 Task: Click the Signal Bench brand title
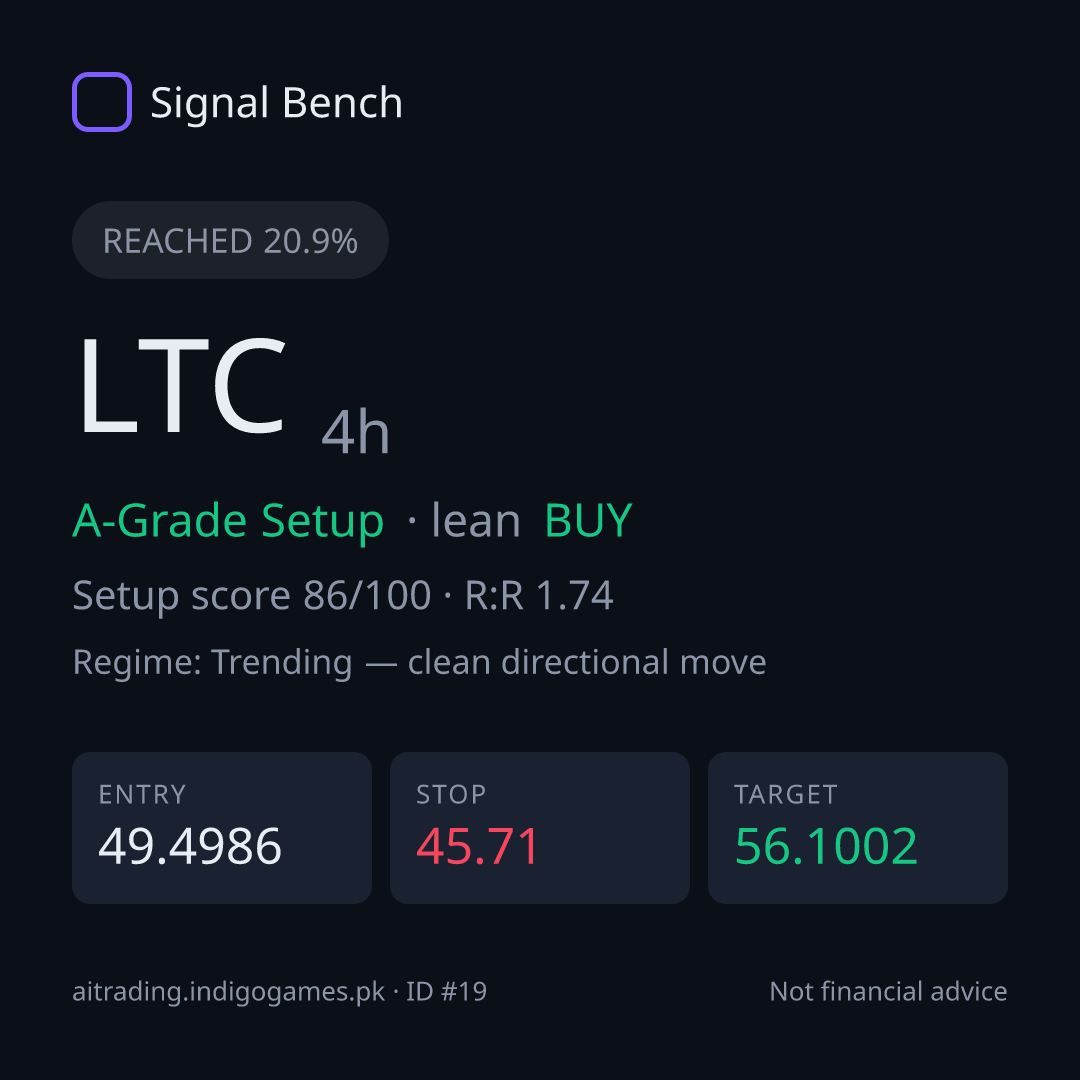pyautogui.click(x=276, y=103)
